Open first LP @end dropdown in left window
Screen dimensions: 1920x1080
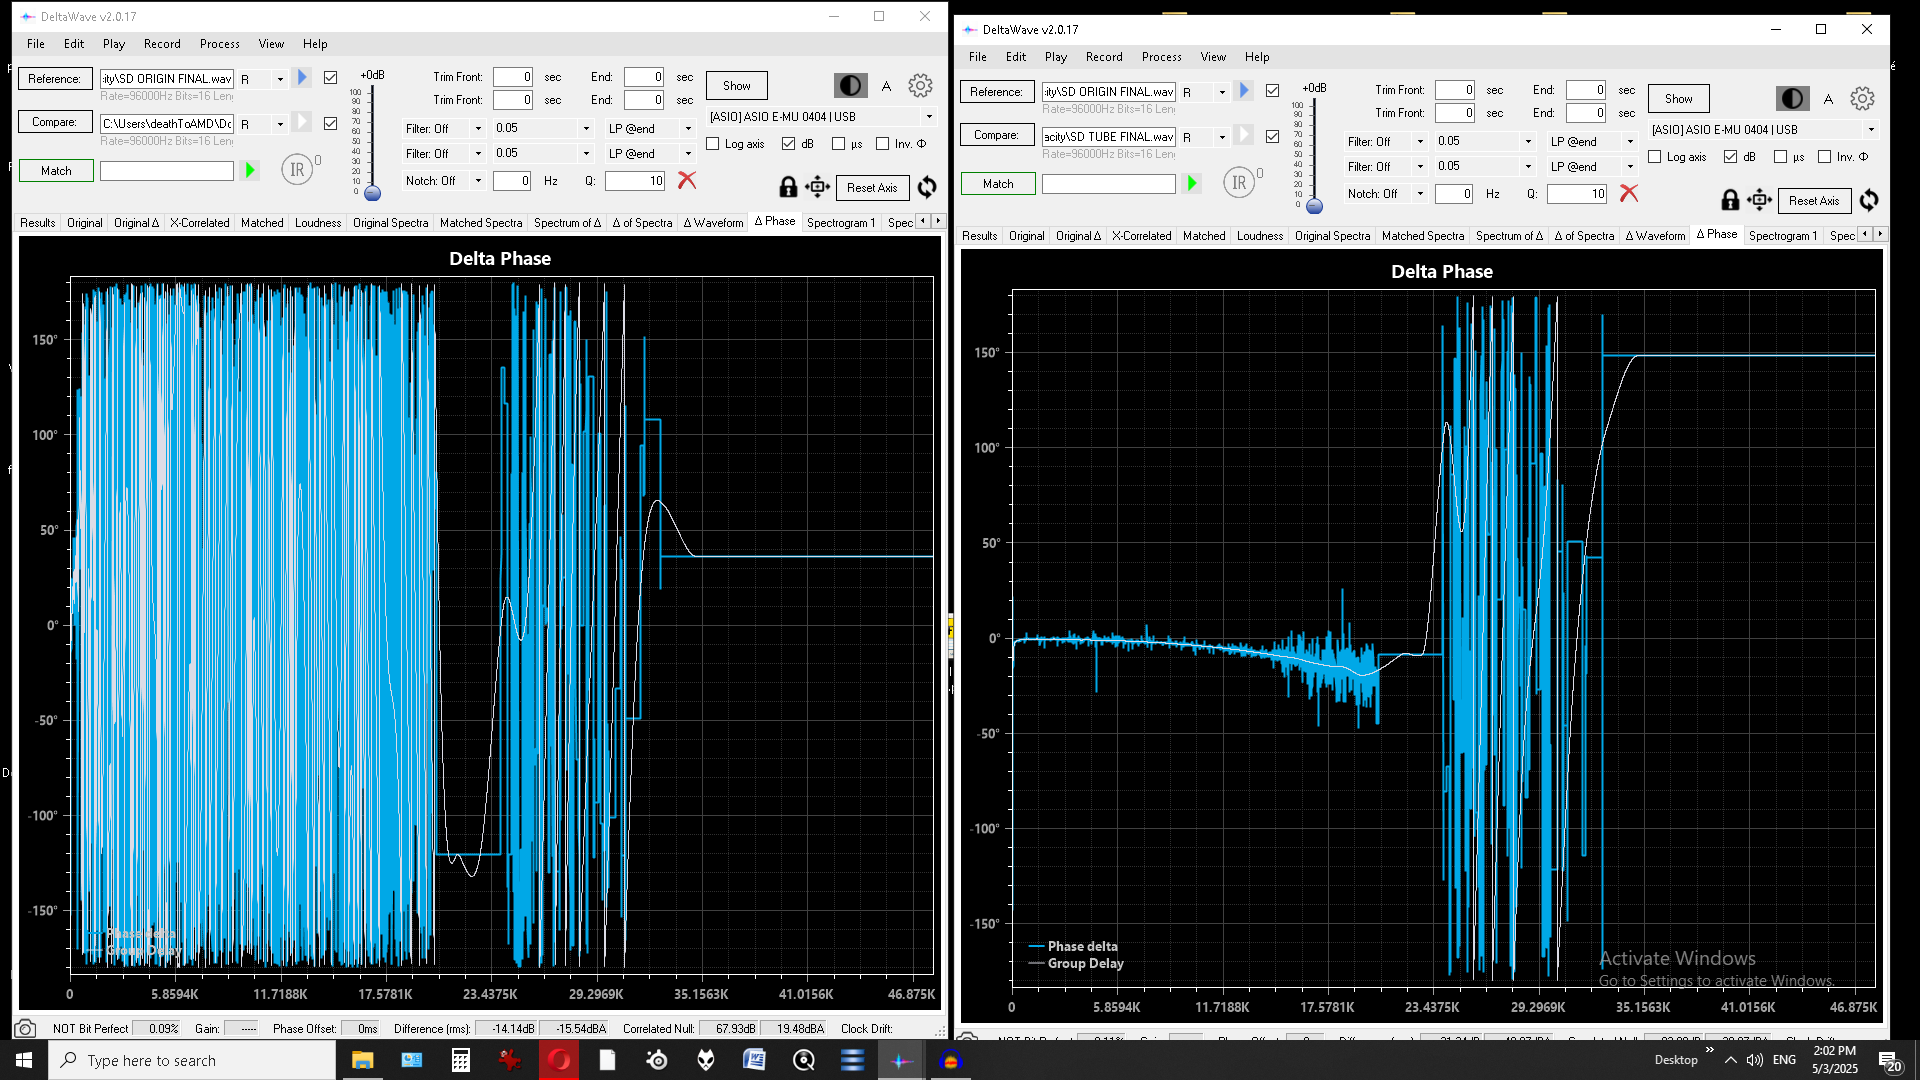click(x=688, y=128)
